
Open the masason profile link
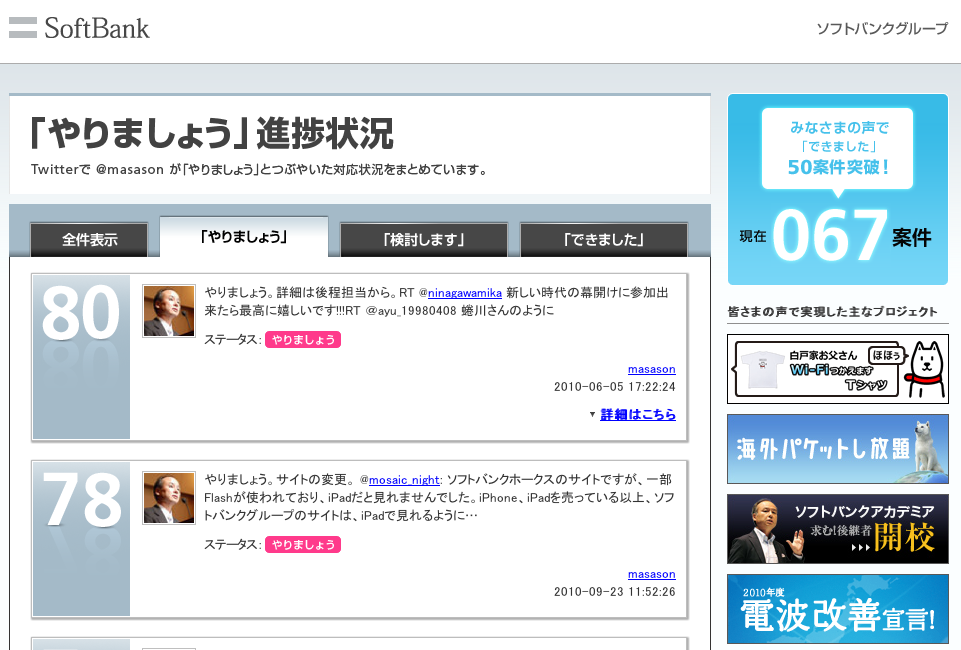[651, 368]
